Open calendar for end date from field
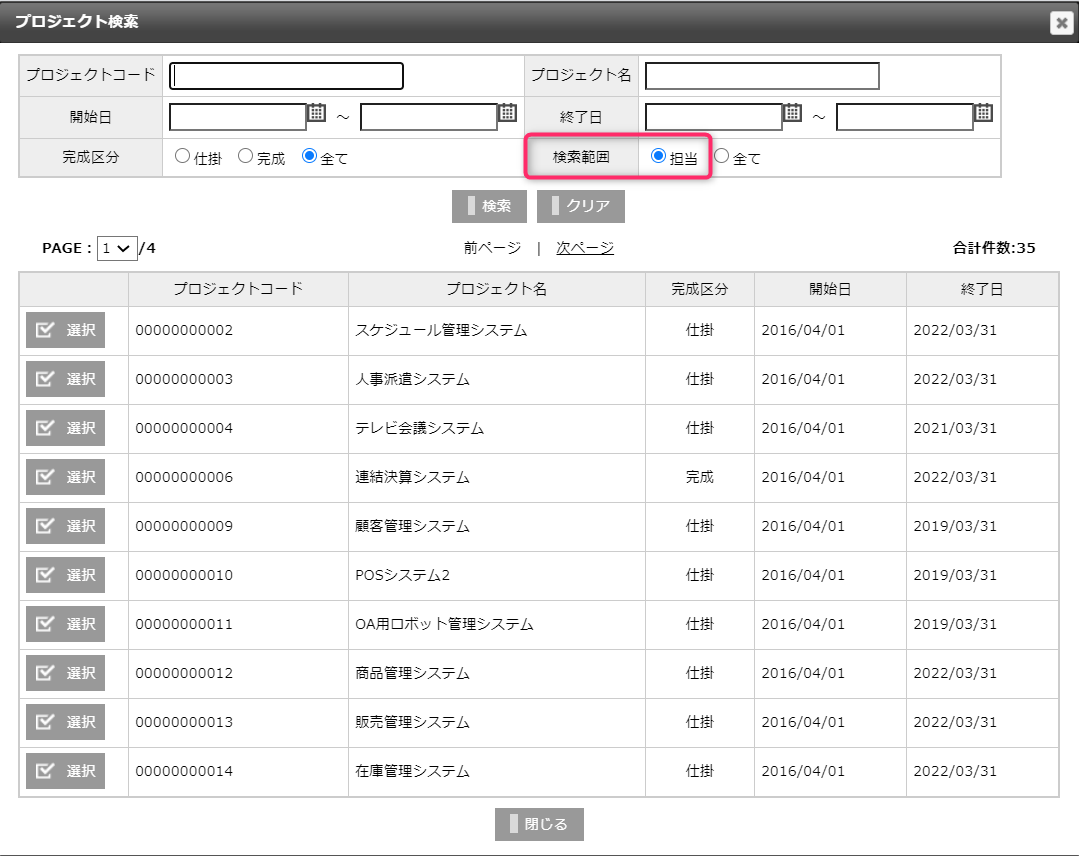The height and width of the screenshot is (856, 1079). pos(793,113)
